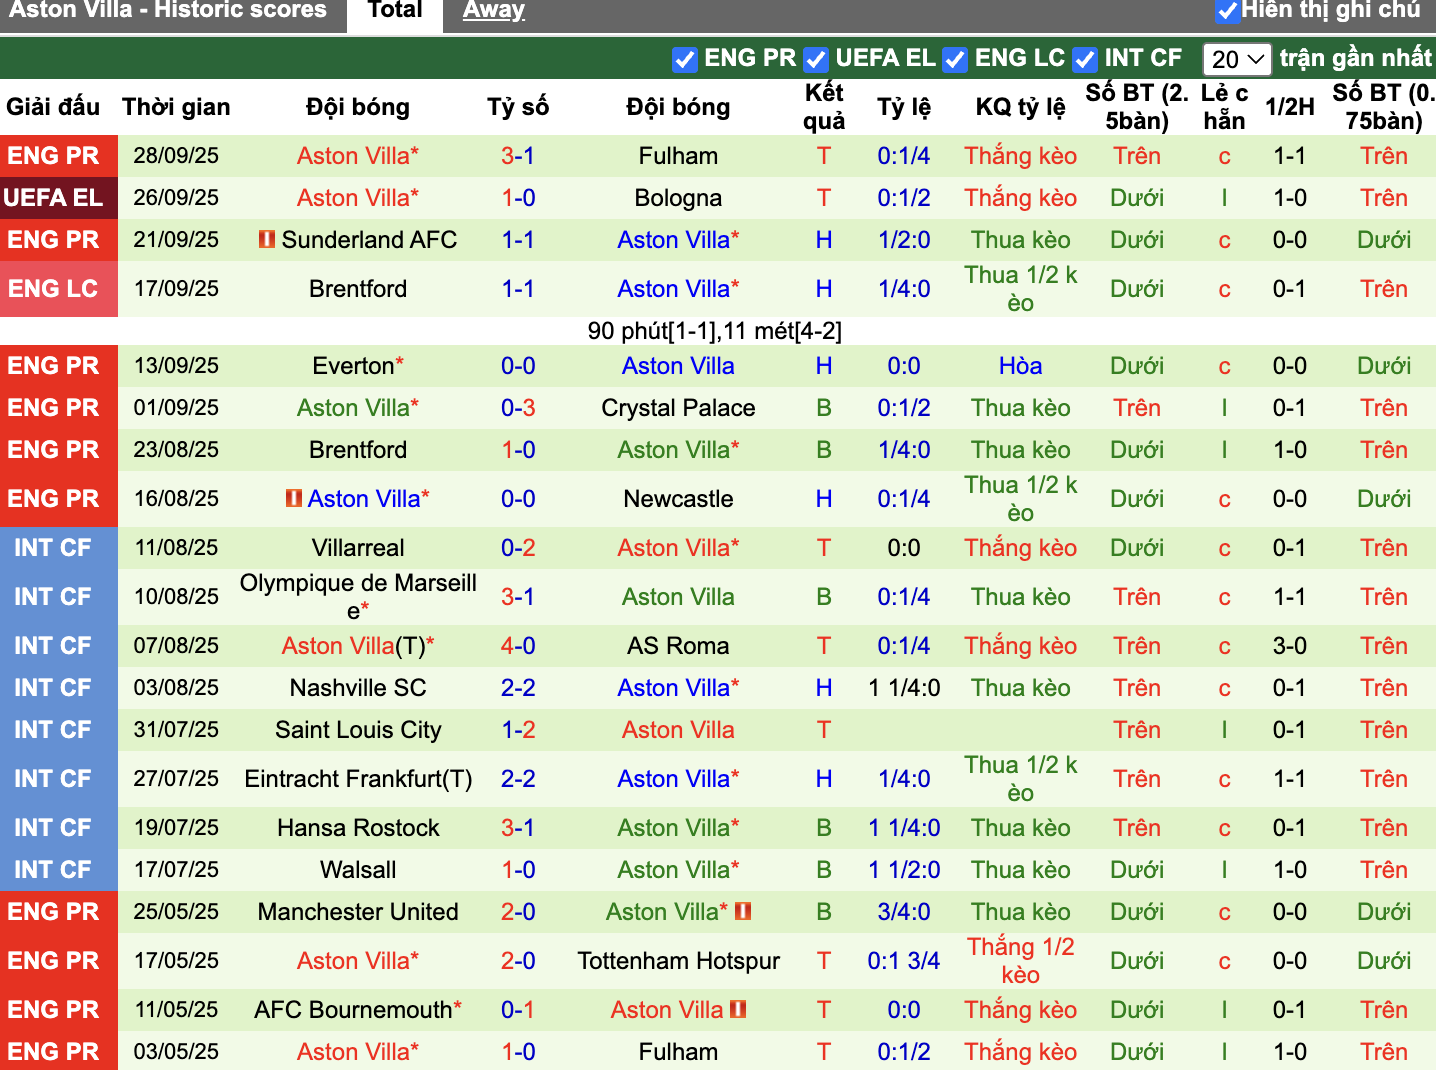
Task: Click the penalty note '90 phút[1-1],11 mét[4-2]'
Action: (x=715, y=331)
